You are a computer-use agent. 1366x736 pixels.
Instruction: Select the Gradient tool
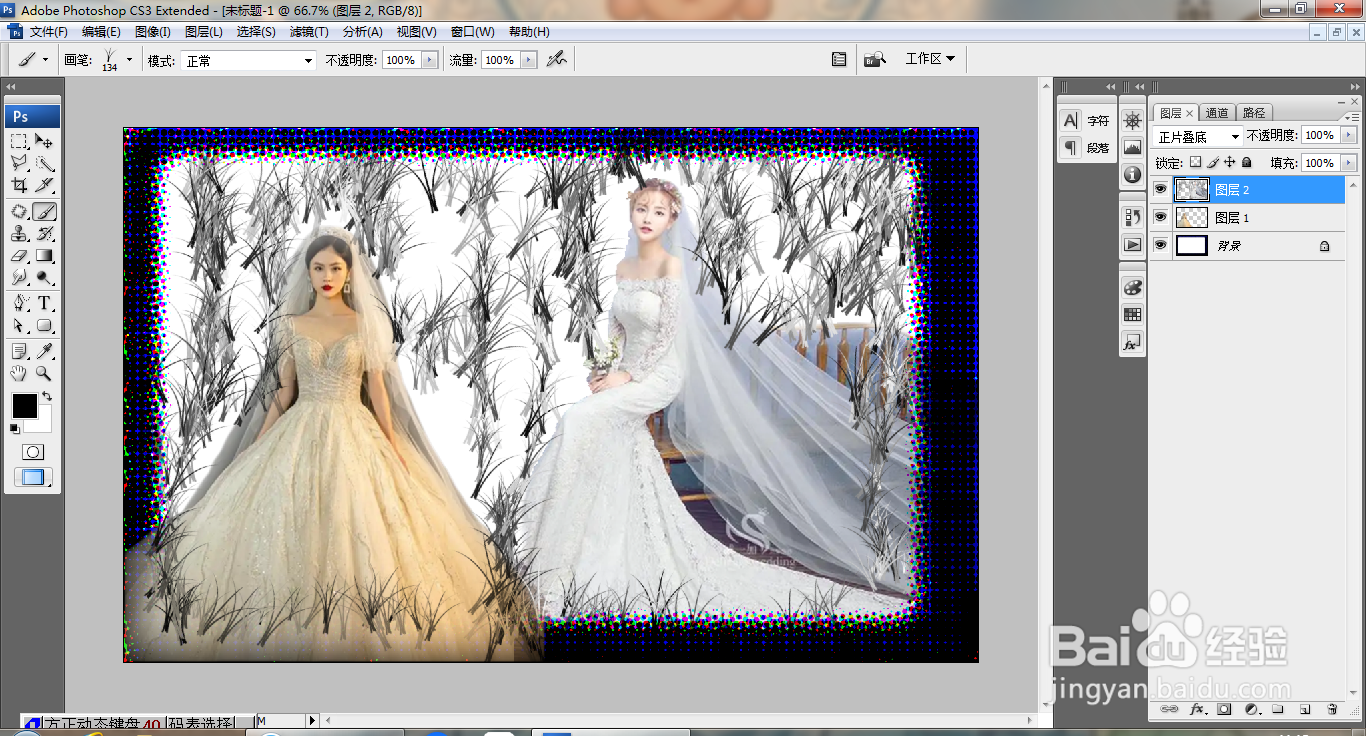44,256
